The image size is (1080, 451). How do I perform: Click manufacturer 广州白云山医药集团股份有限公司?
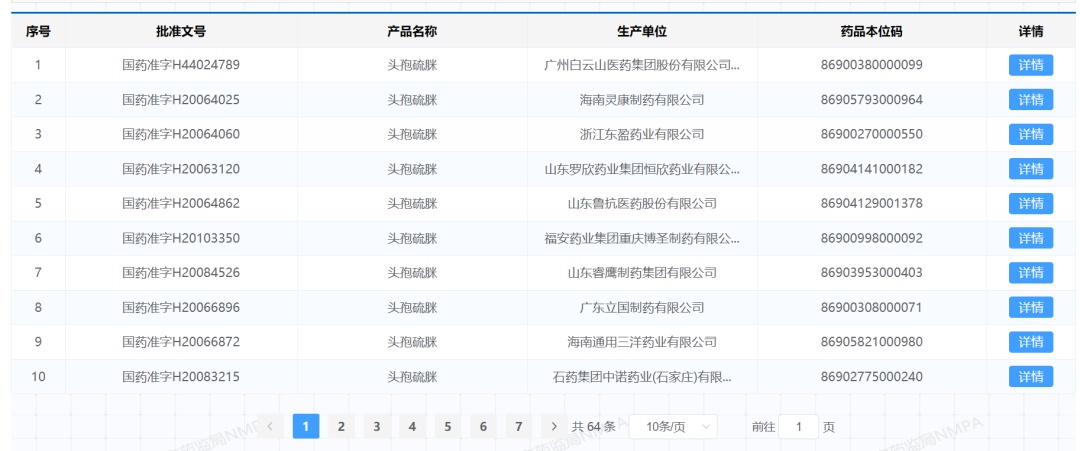(x=642, y=65)
